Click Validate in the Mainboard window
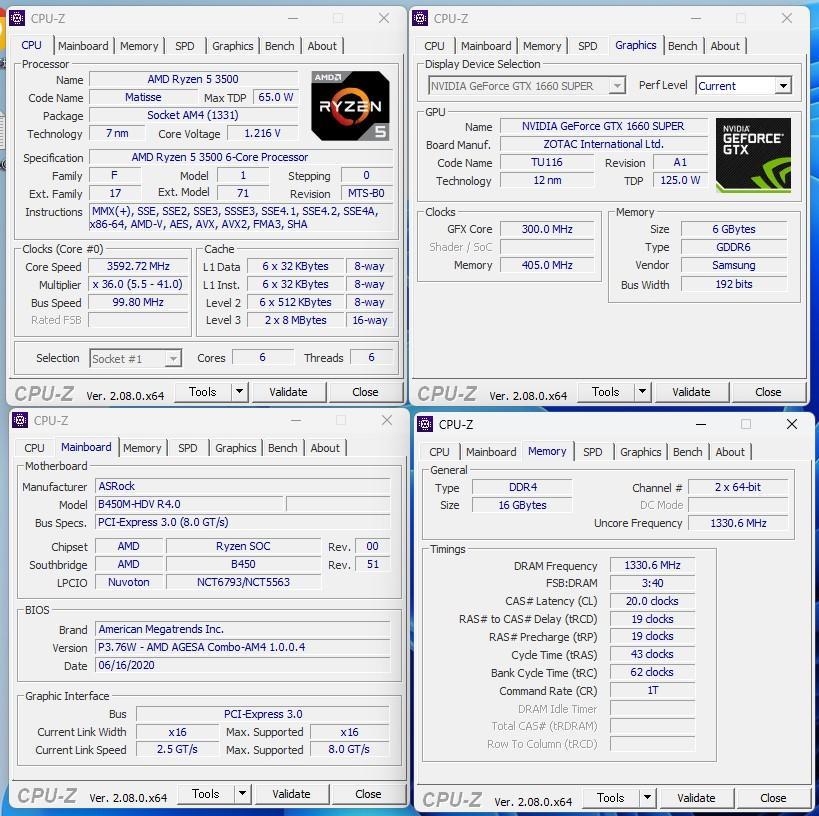 pos(291,794)
